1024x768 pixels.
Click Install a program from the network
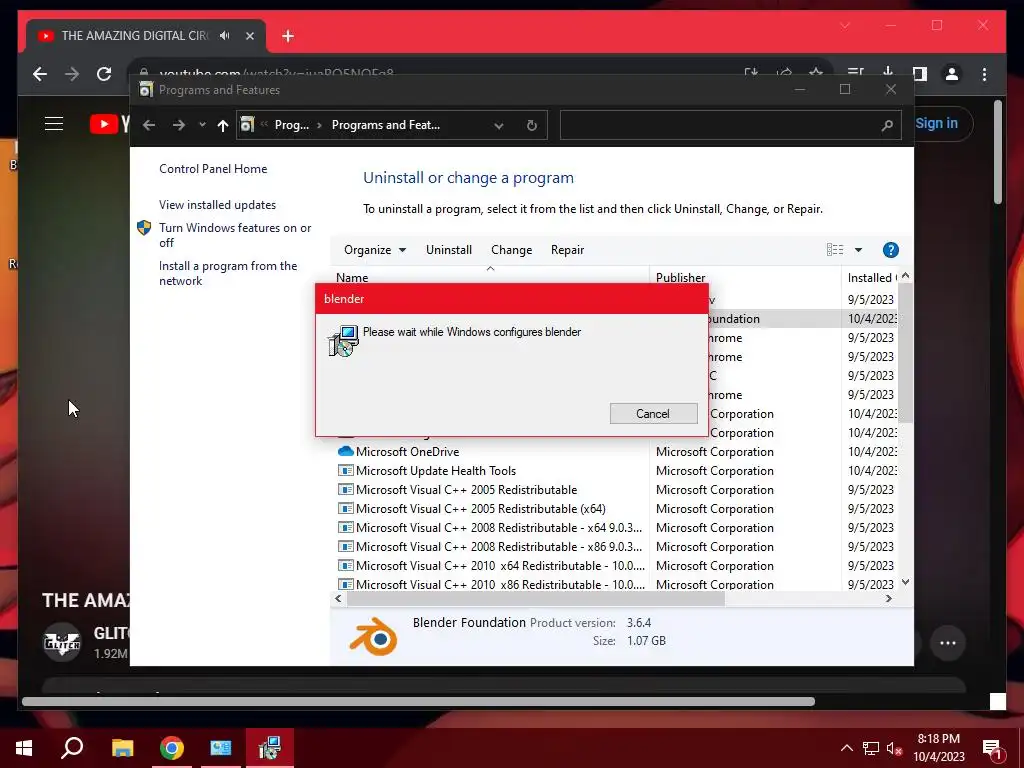pos(228,273)
